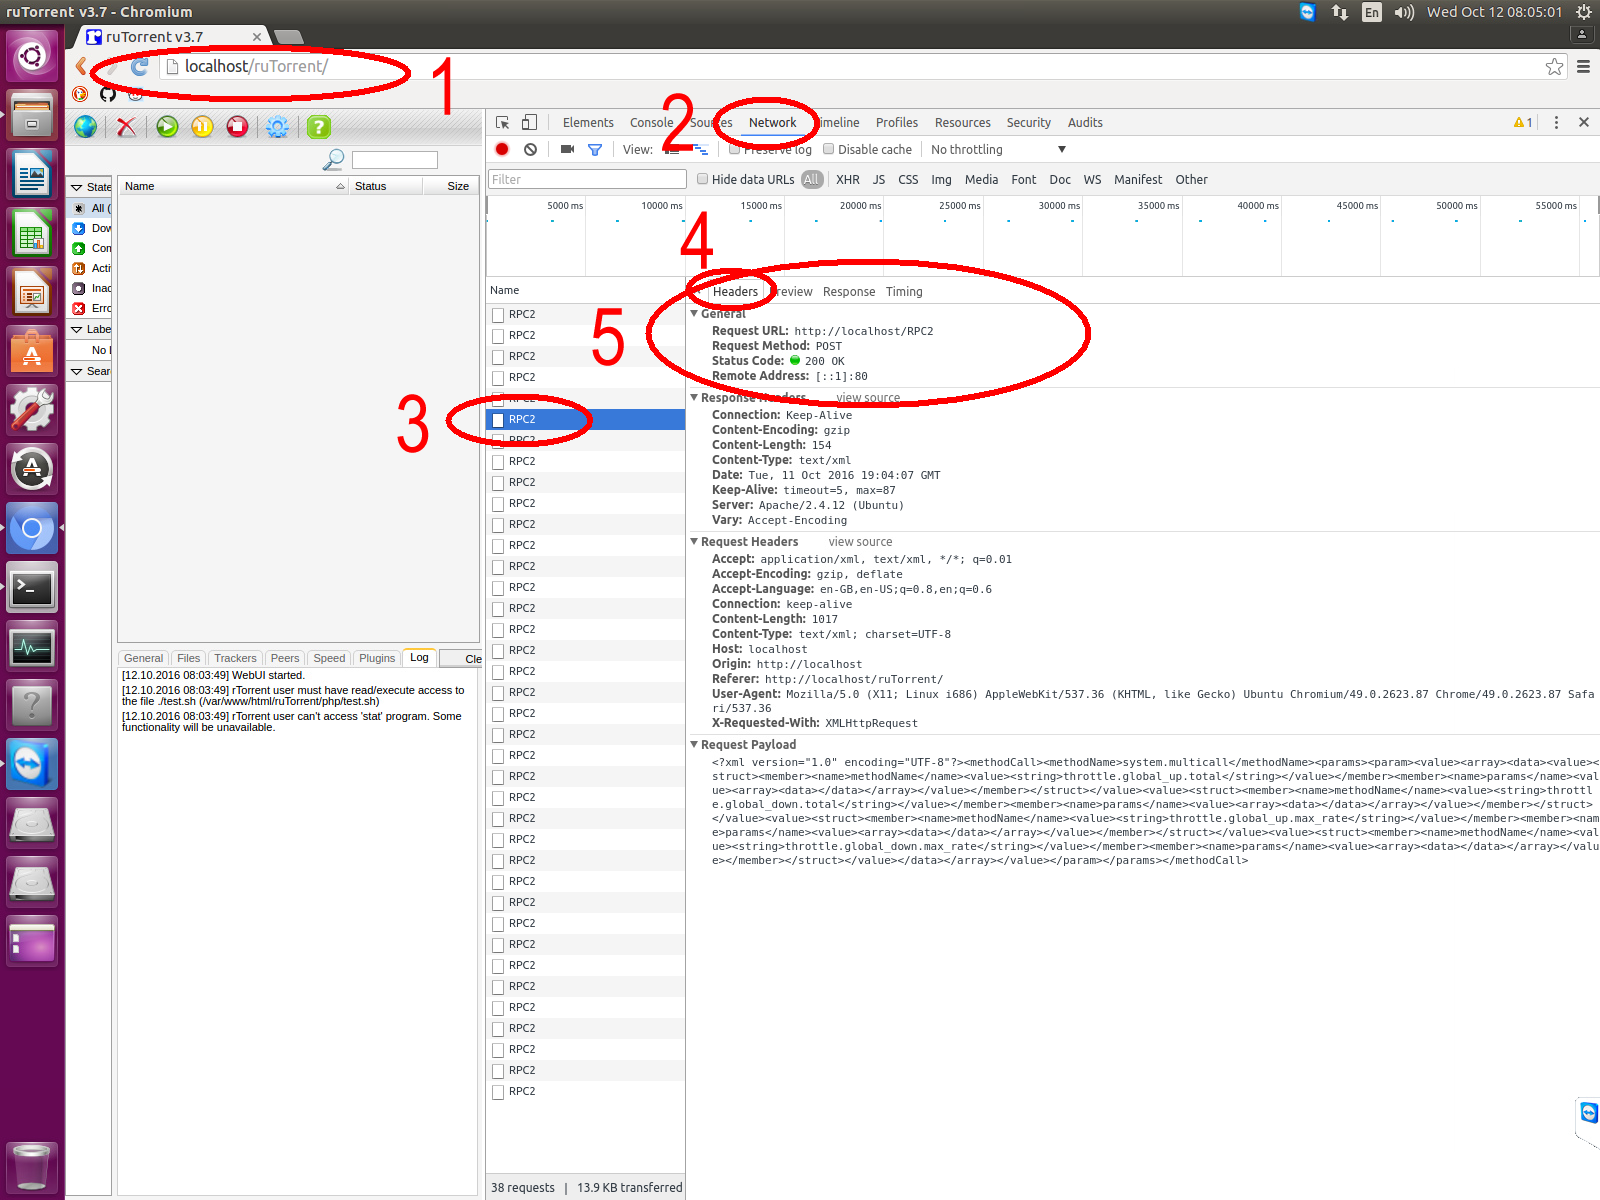Select the All filter type toggle

point(811,179)
